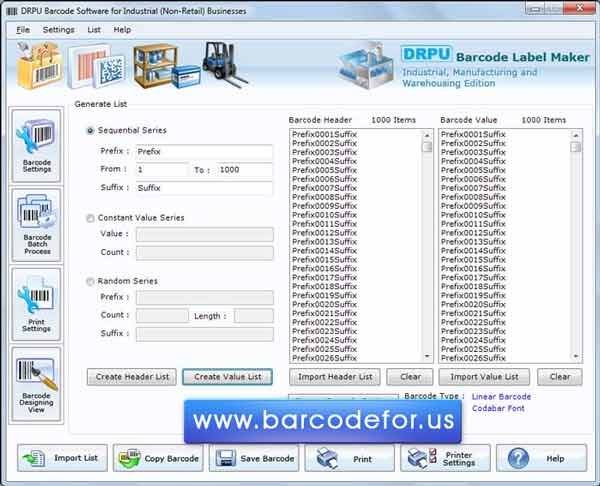Select Prefix0015Suffix in Barcode Header list
Viewport: 600px width, 486px height.
pyautogui.click(x=324, y=260)
